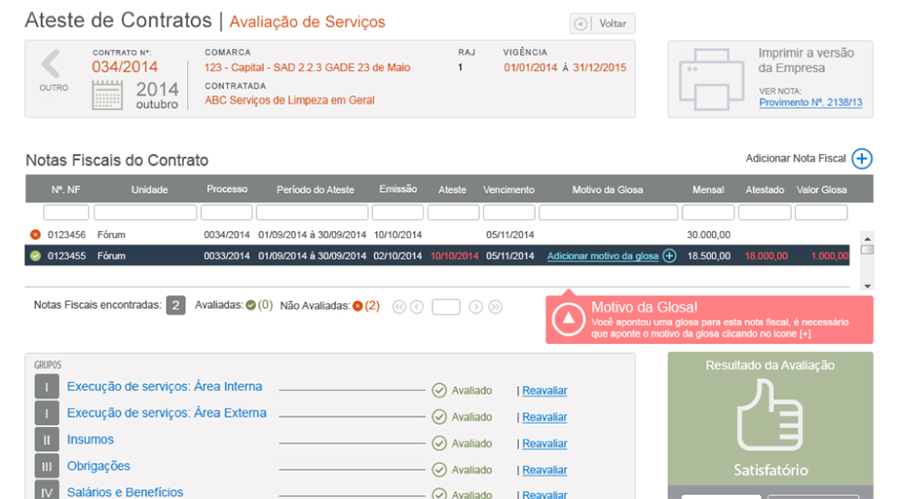Image resolution: width=900 pixels, height=499 pixels.
Task: Click the plus icon beside Adicionar motivo da glosa
Action: tap(669, 256)
